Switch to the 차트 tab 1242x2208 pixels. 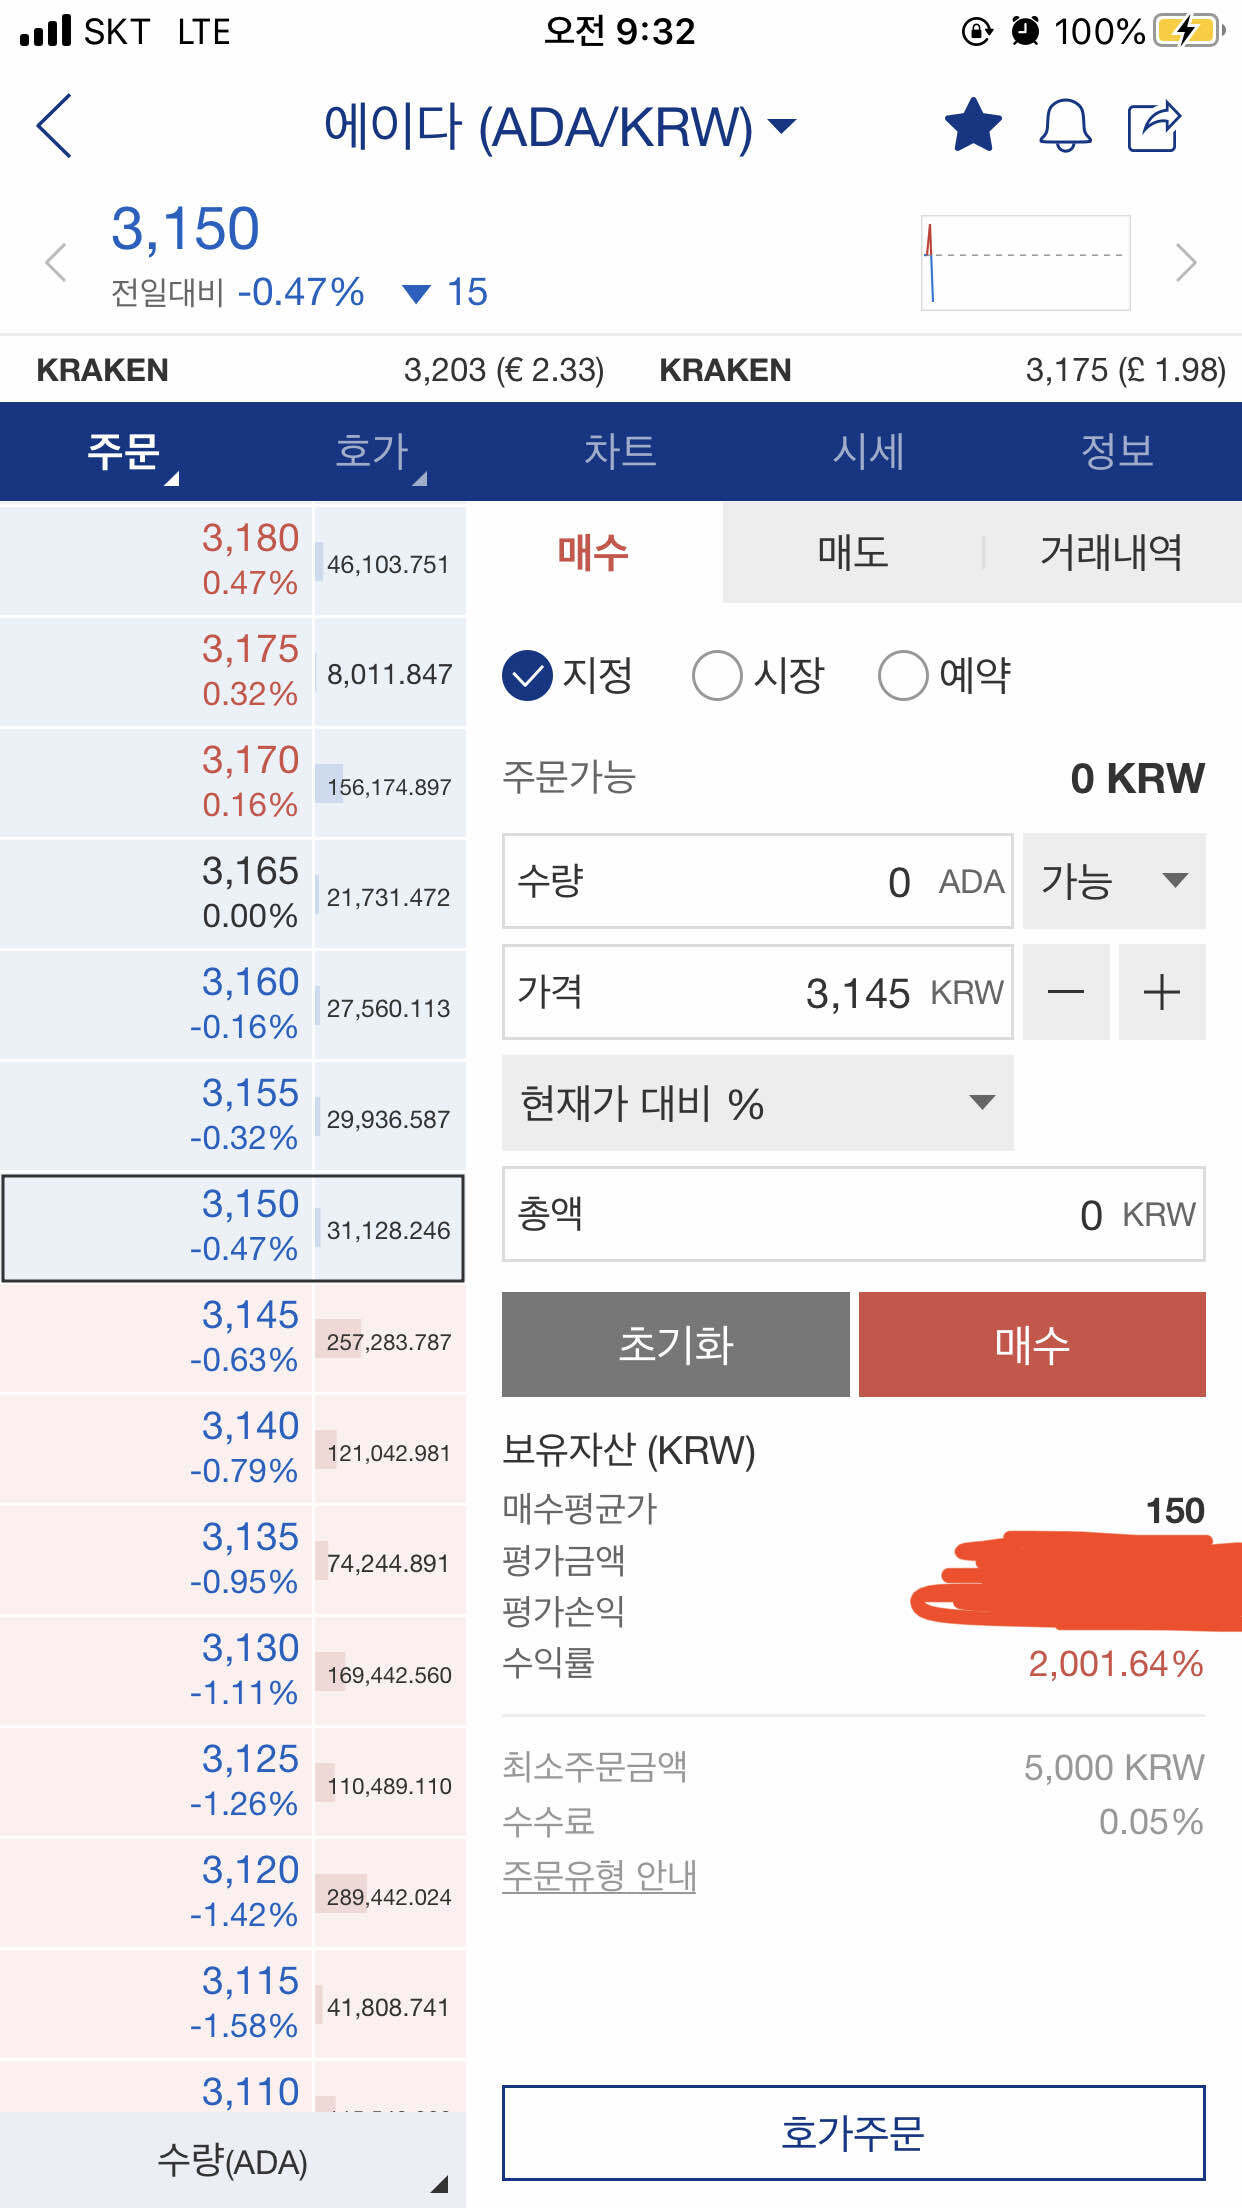[x=621, y=451]
